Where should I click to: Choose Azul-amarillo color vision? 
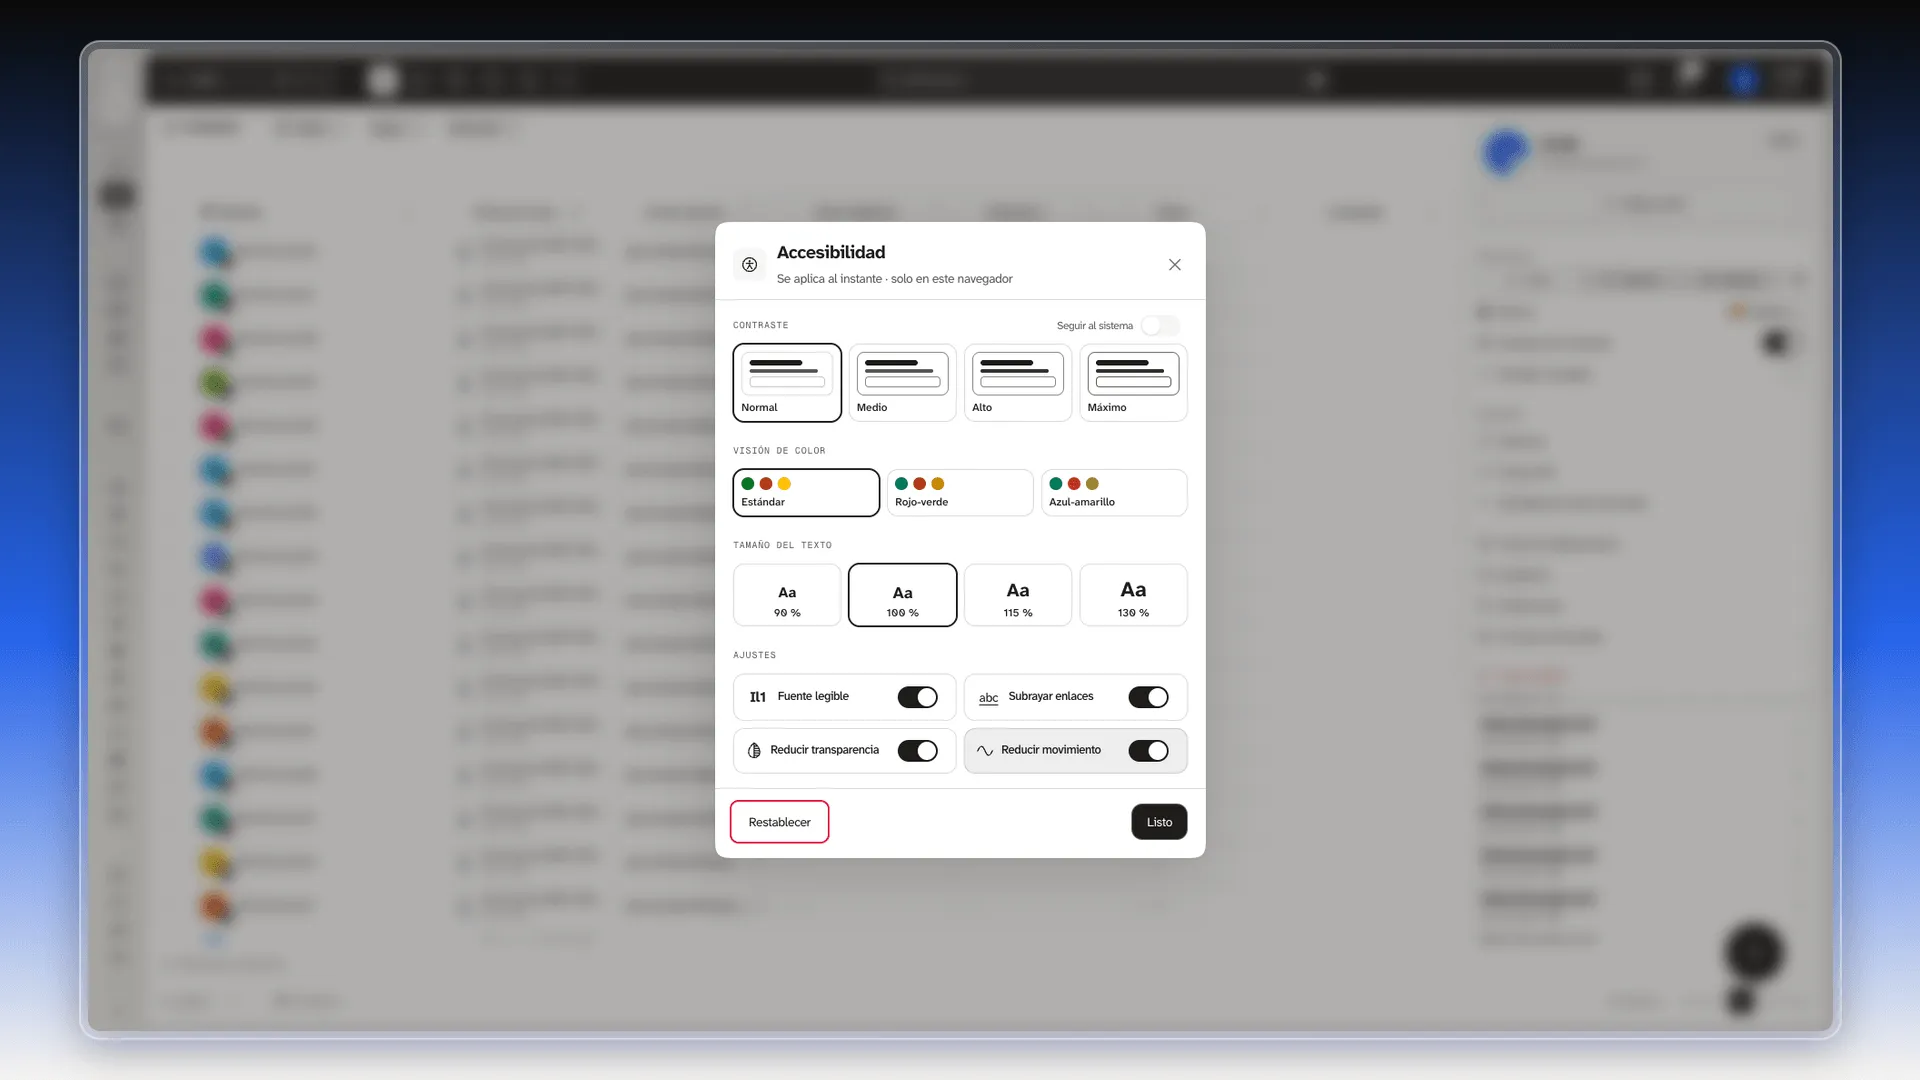point(1114,493)
